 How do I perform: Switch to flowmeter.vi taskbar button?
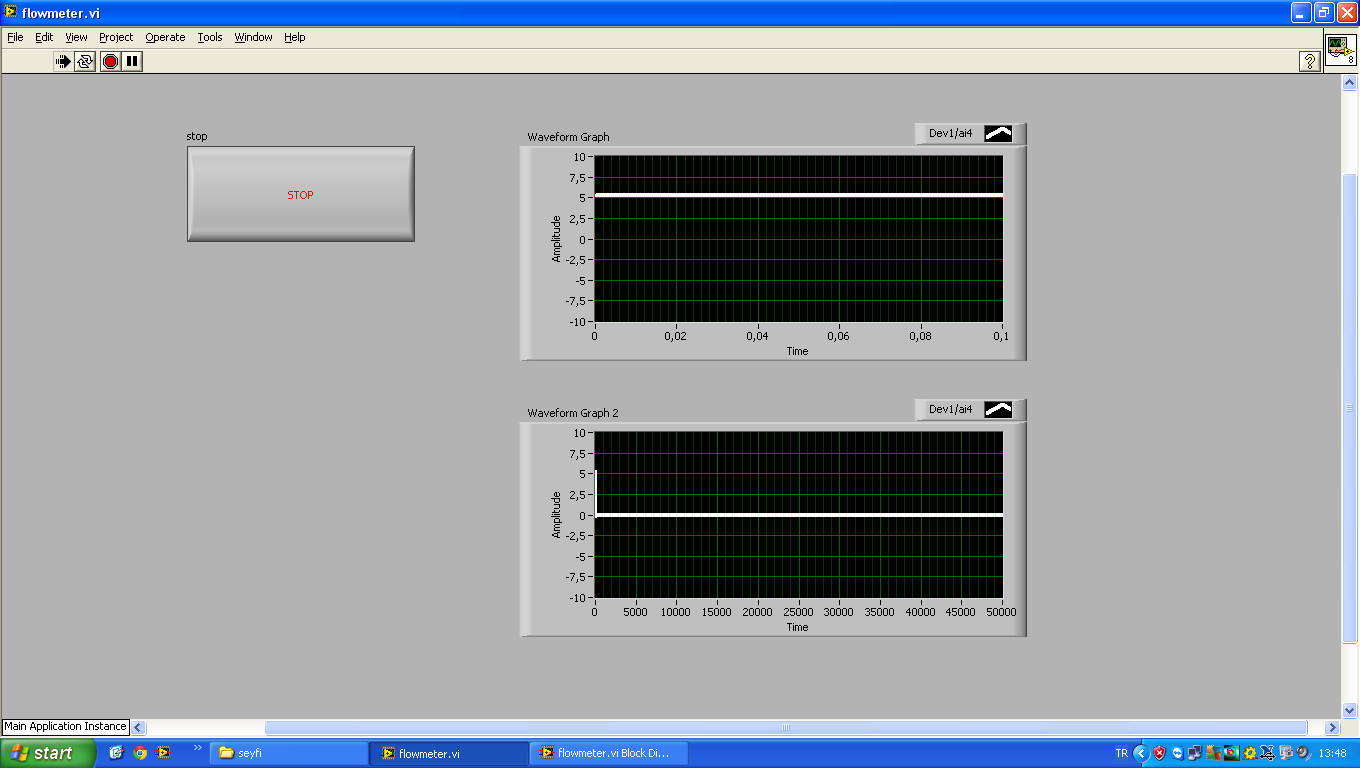click(x=448, y=753)
